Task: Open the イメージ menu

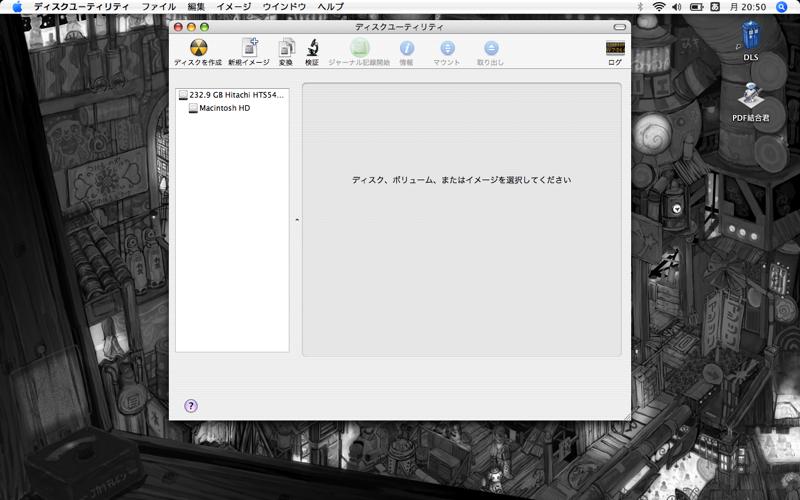Action: (x=234, y=7)
